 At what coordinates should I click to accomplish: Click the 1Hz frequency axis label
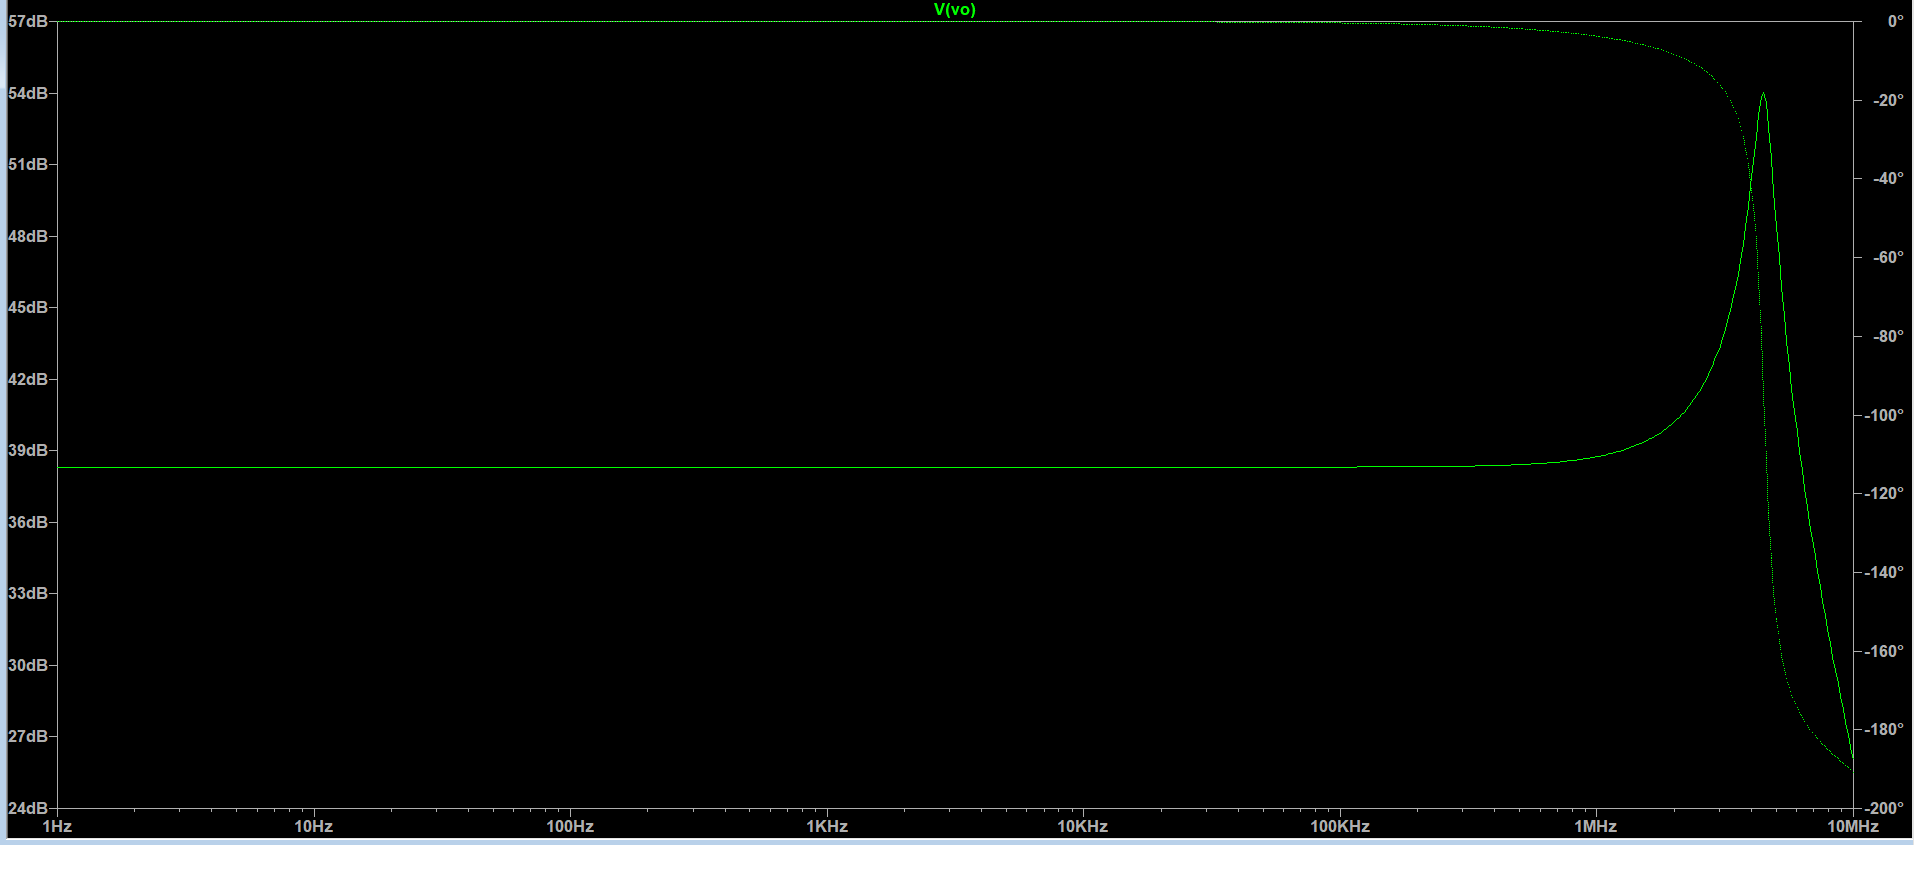coord(57,826)
